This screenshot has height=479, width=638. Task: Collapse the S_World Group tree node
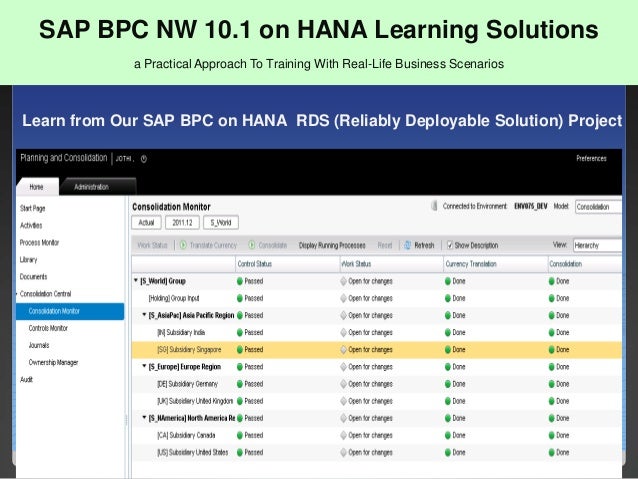[136, 280]
